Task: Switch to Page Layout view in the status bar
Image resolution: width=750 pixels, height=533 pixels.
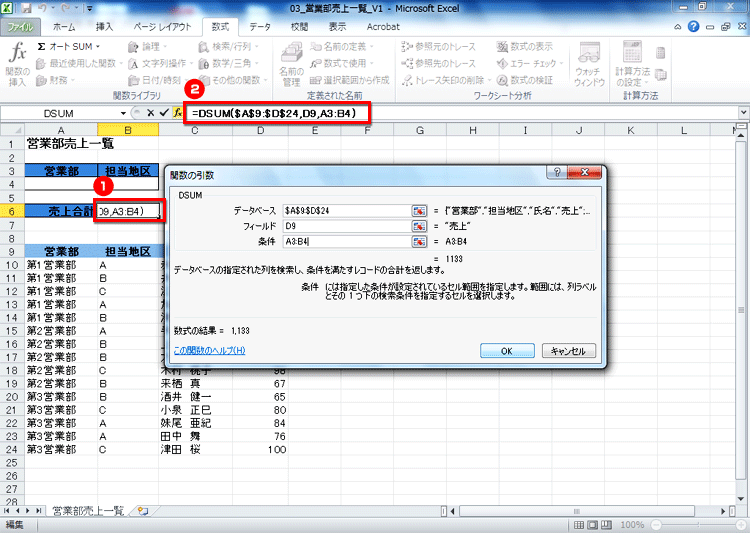Action: coord(592,525)
